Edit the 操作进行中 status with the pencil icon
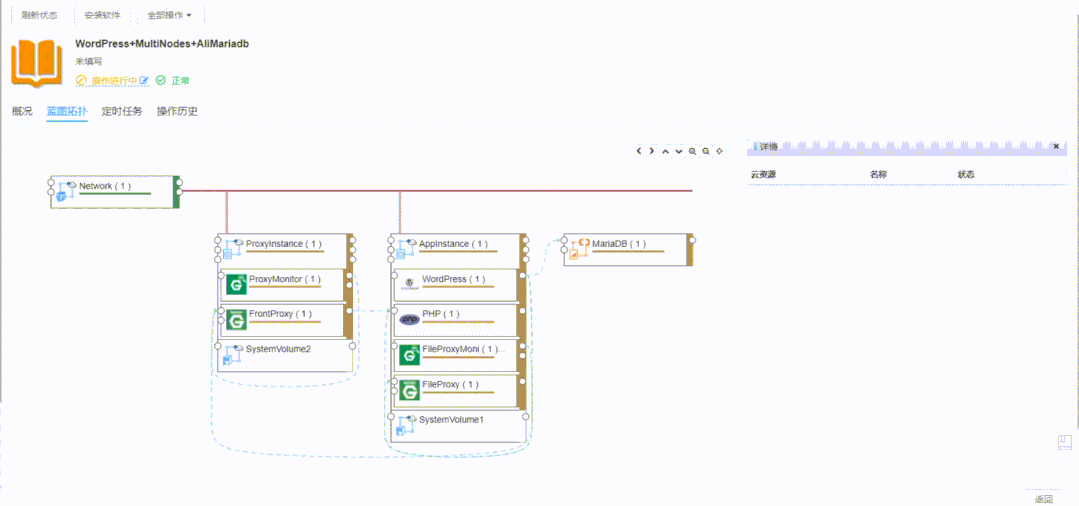1079x506 pixels. point(144,81)
